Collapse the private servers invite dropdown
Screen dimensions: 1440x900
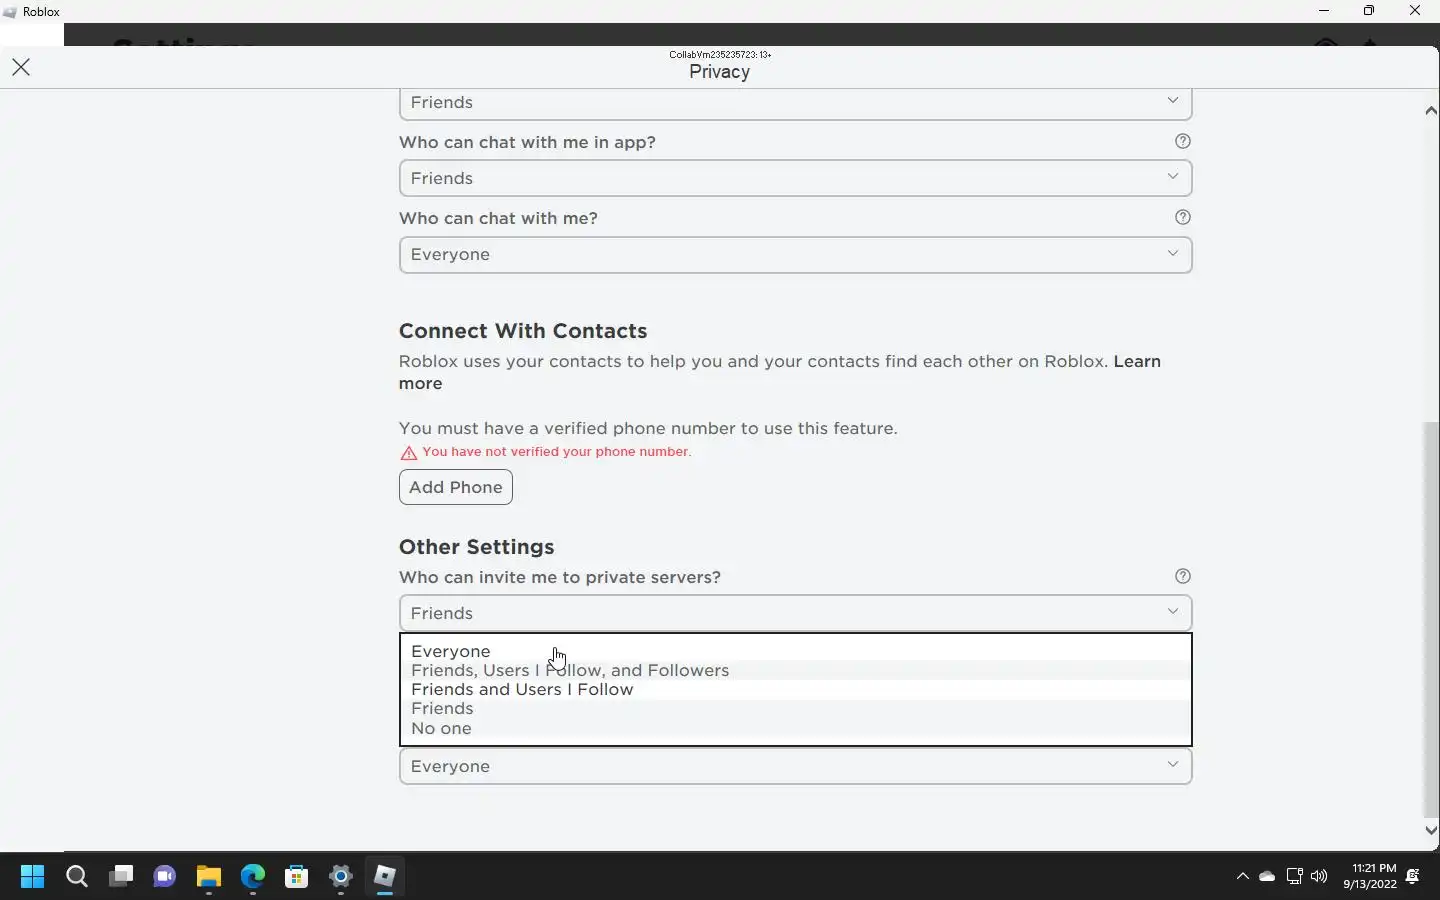pos(795,613)
